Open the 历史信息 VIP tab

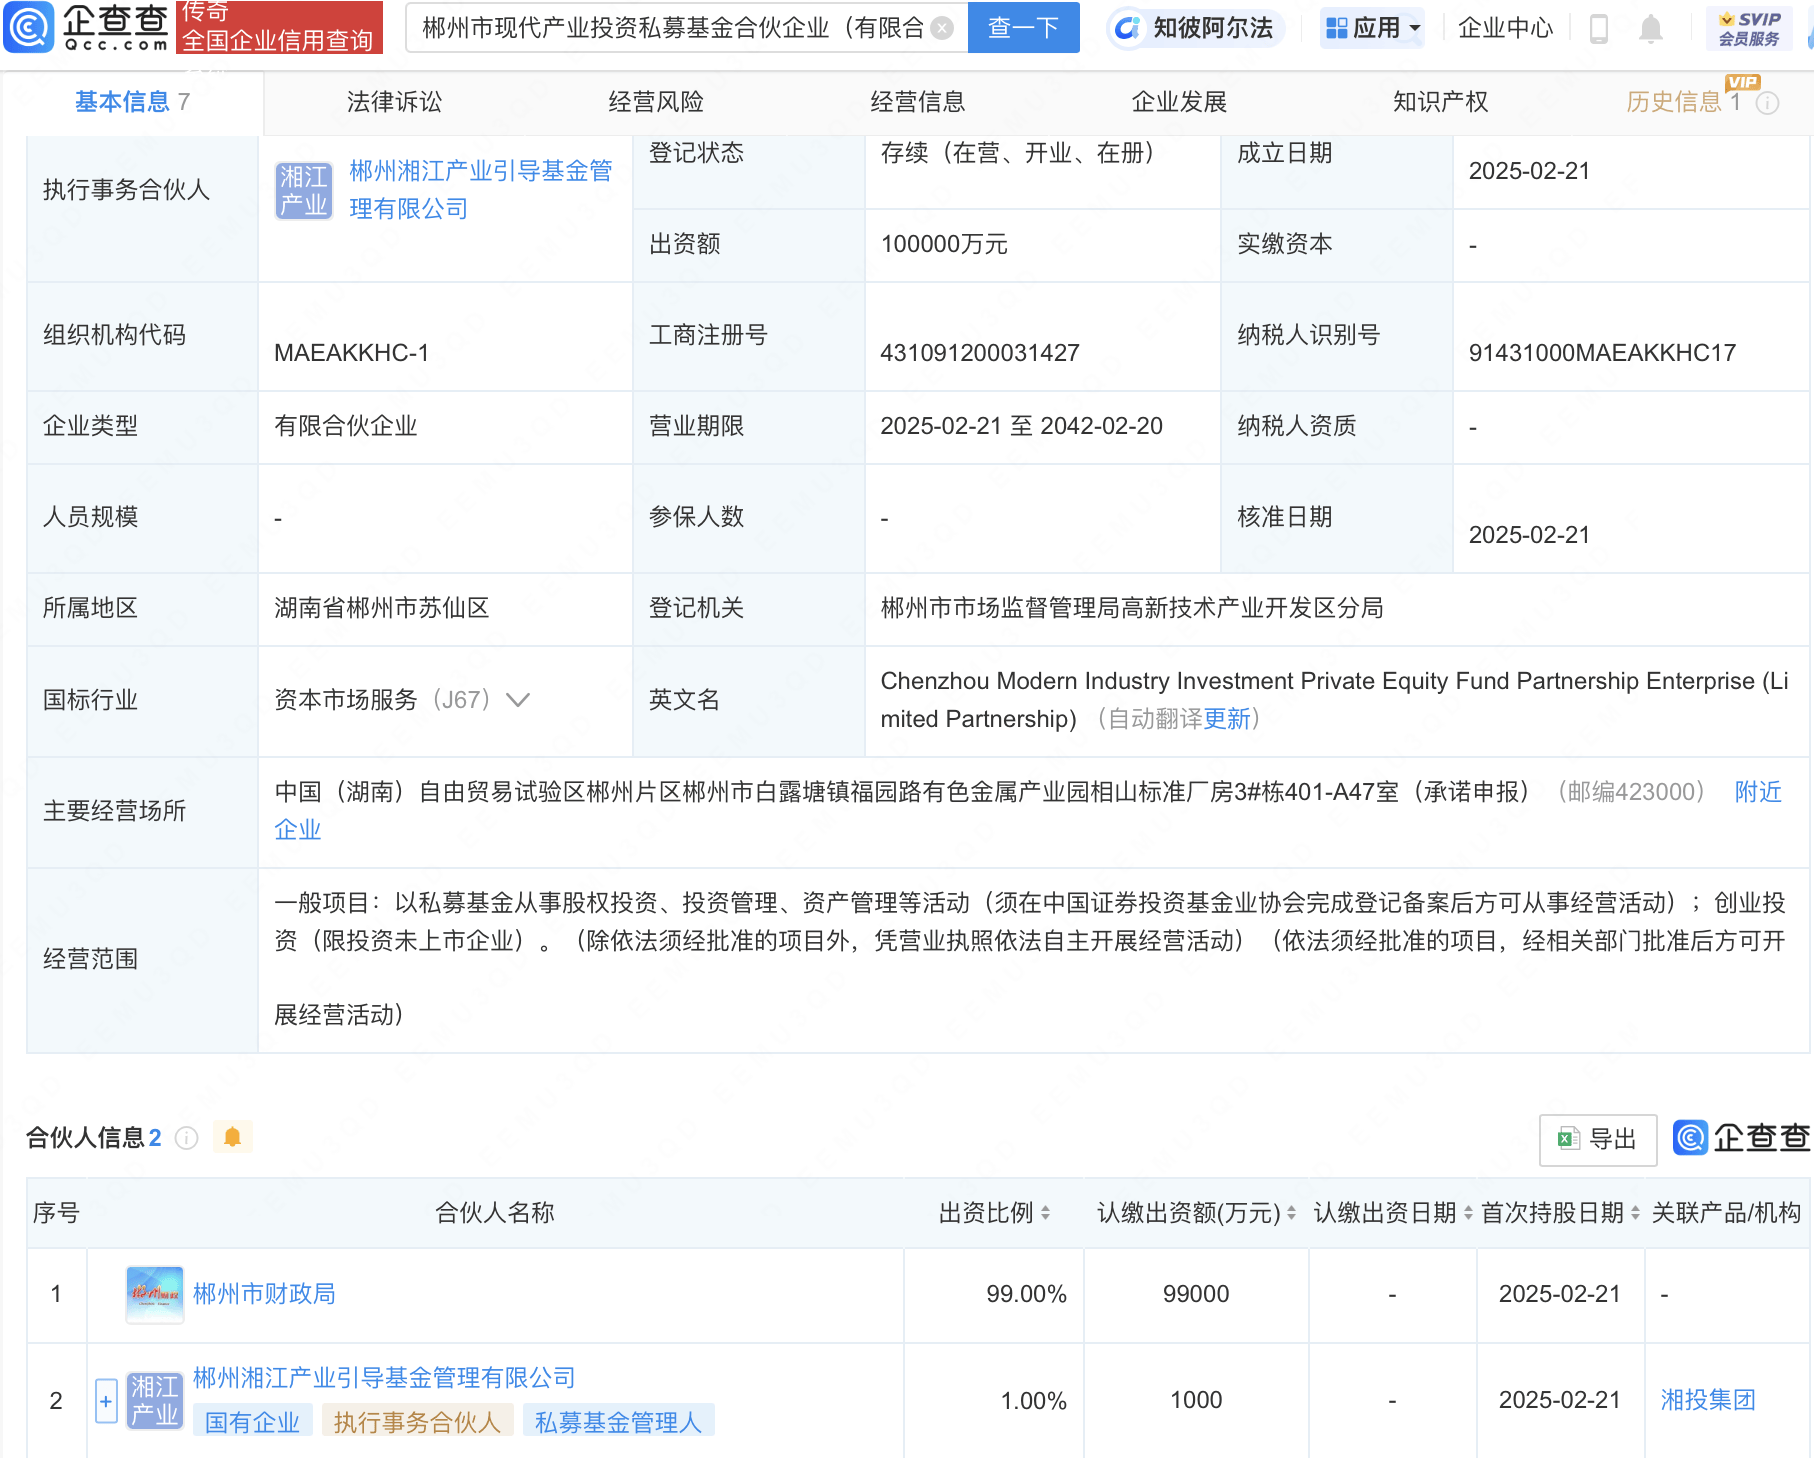pyautogui.click(x=1684, y=102)
